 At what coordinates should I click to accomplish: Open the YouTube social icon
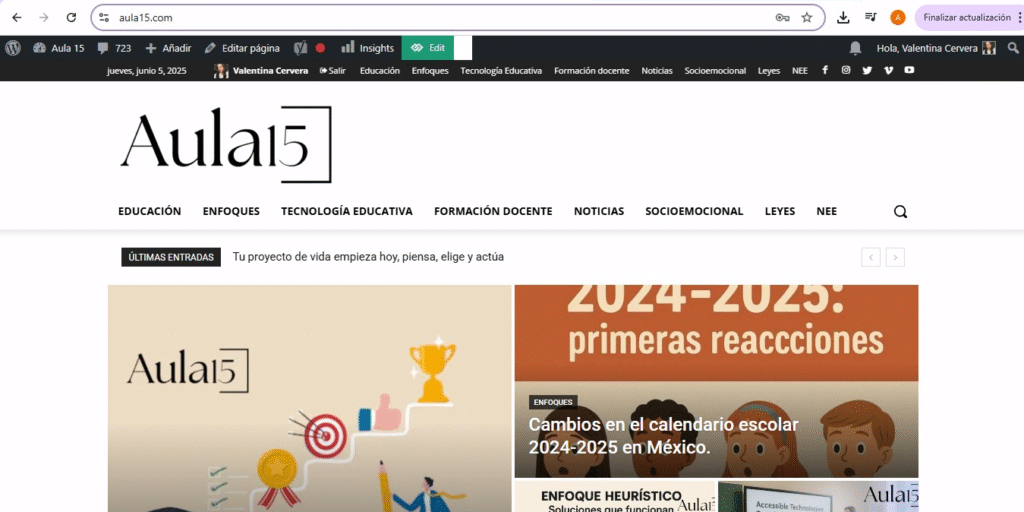(x=909, y=71)
